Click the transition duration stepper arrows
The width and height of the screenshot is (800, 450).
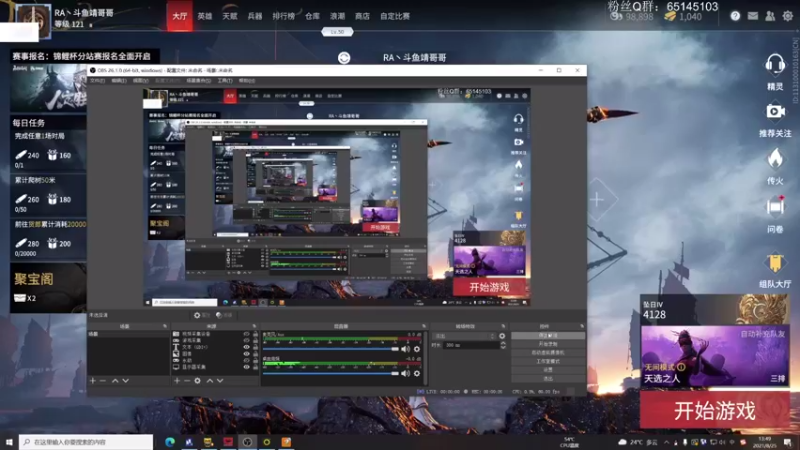(503, 345)
